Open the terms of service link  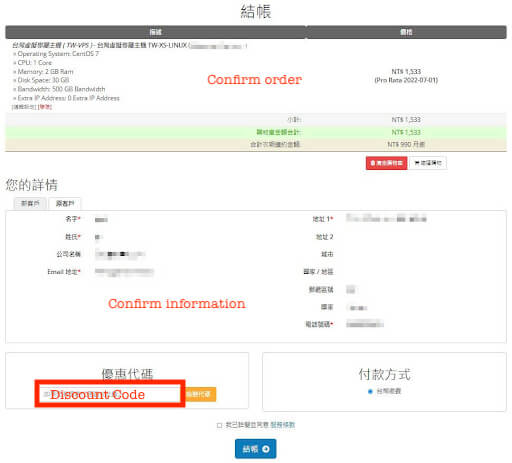283,425
